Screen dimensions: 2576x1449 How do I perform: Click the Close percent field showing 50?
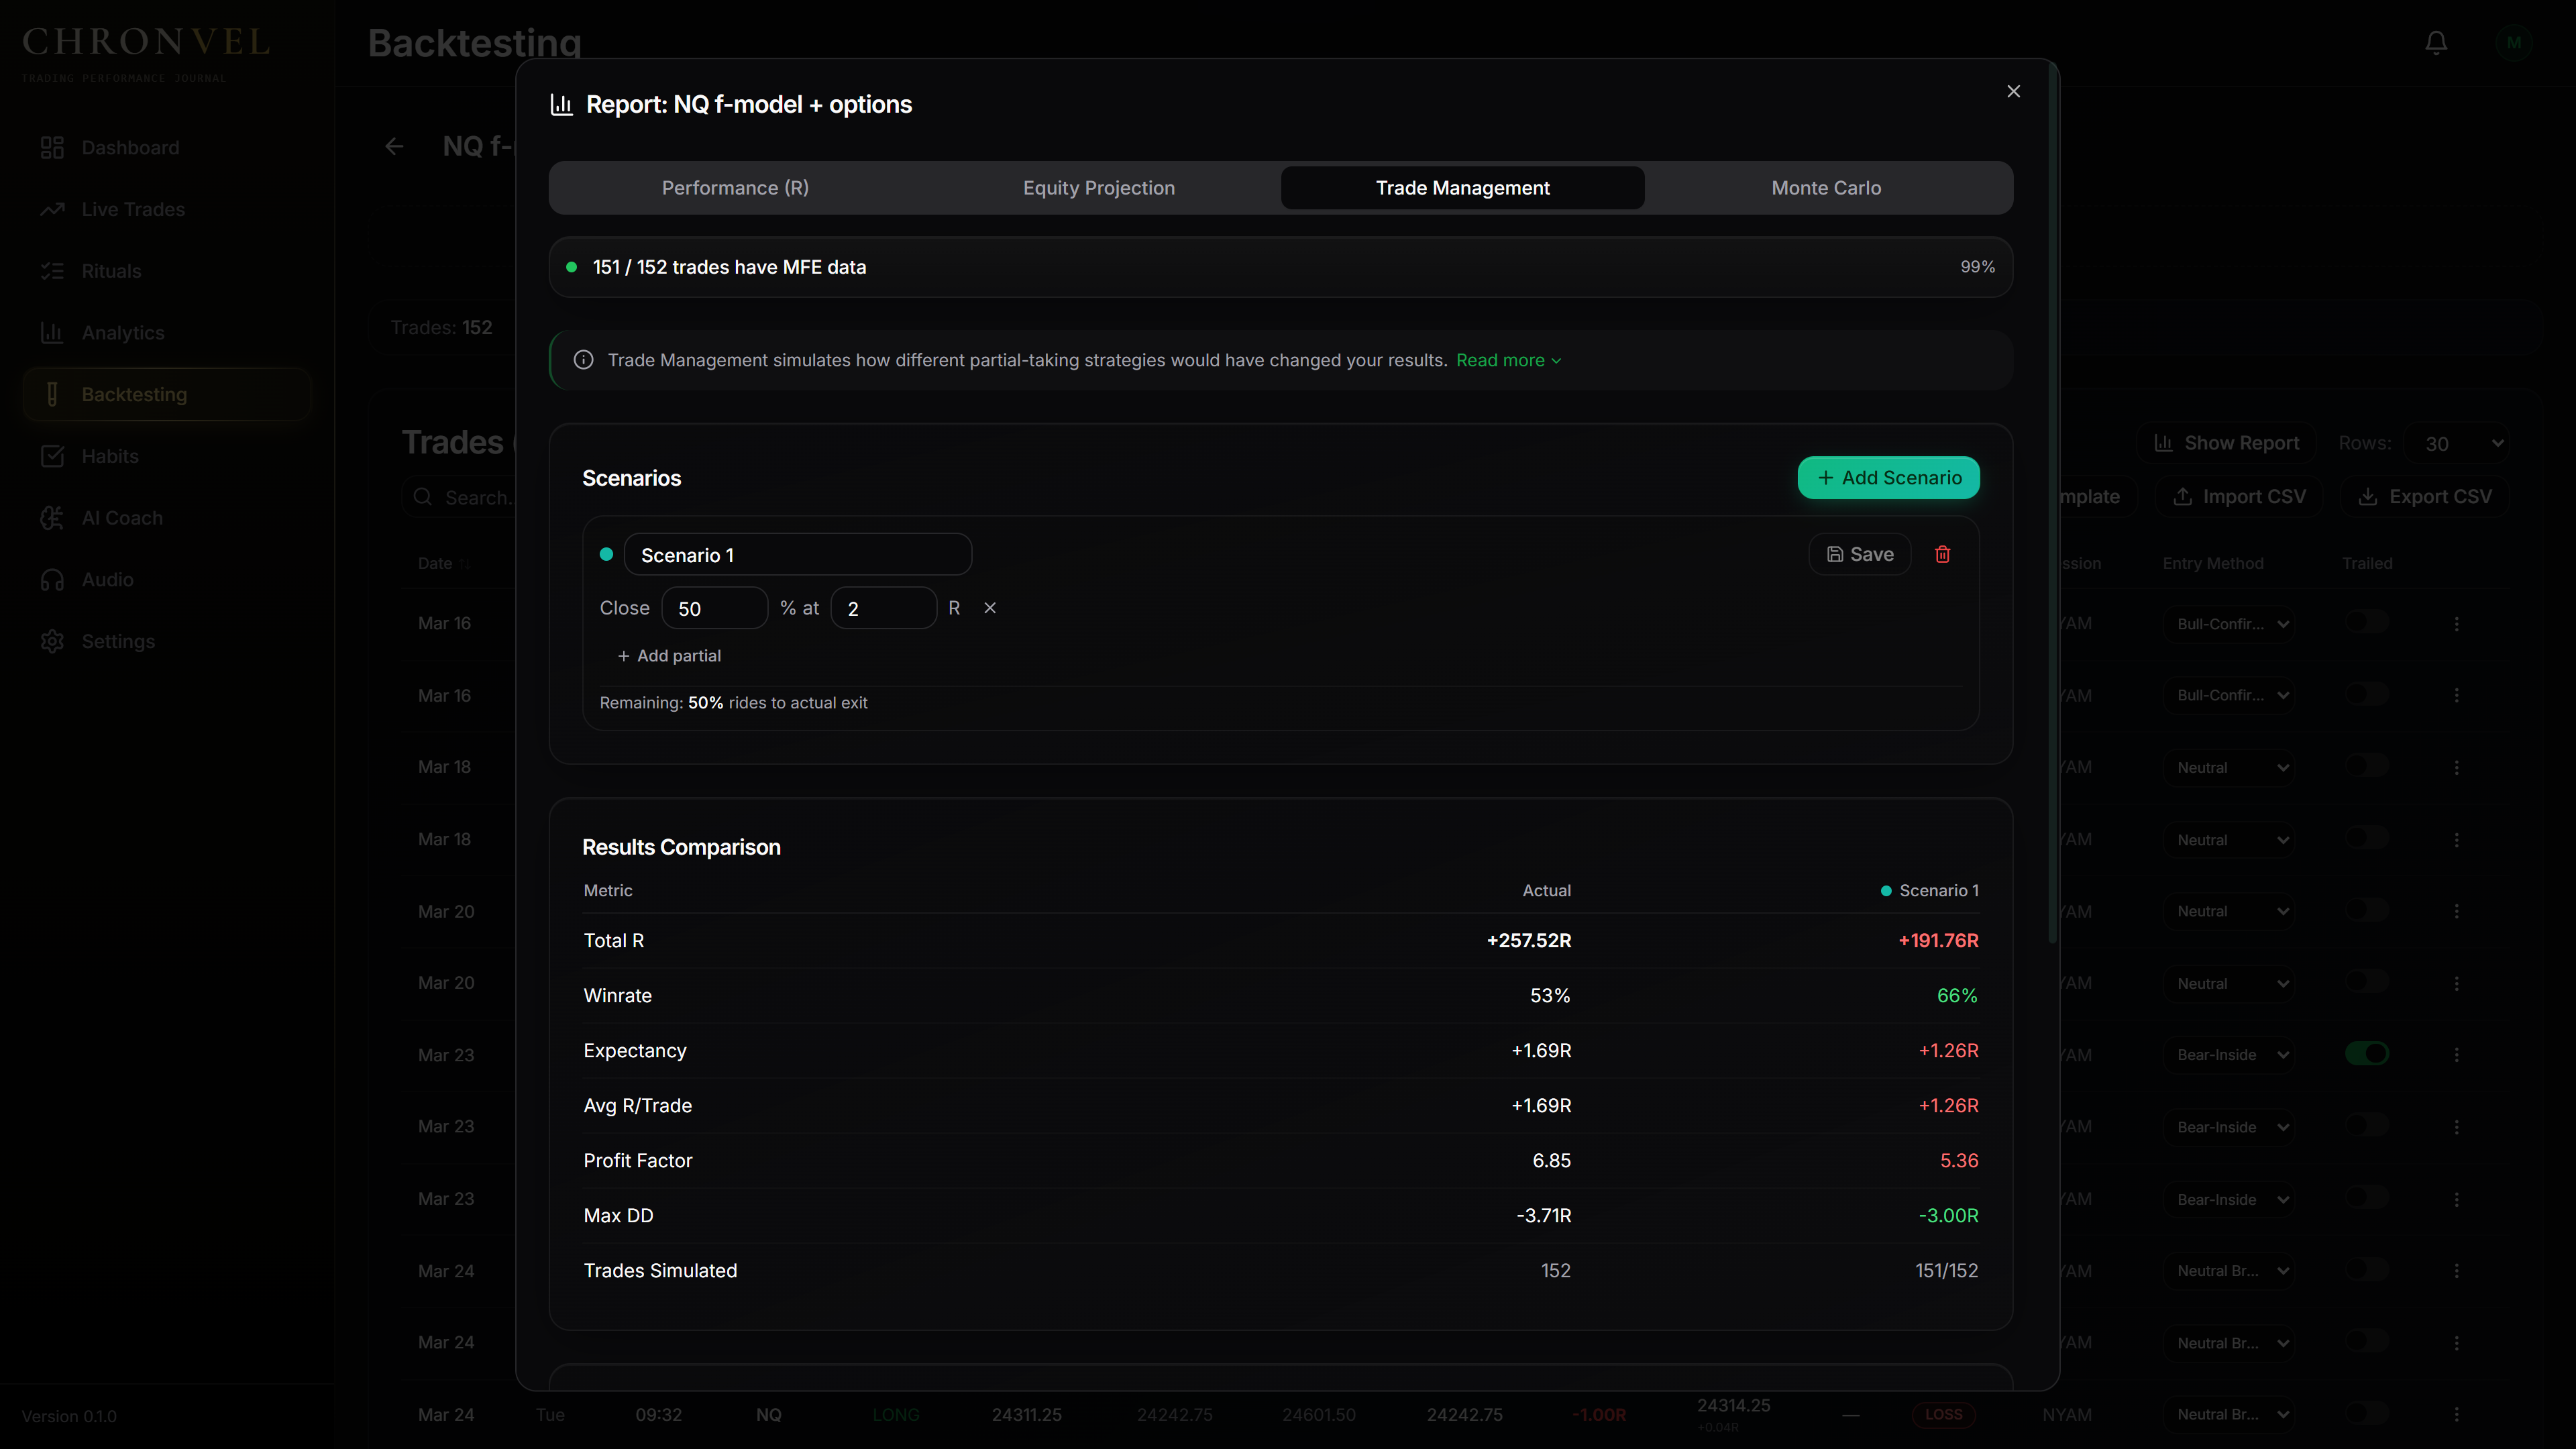point(714,608)
